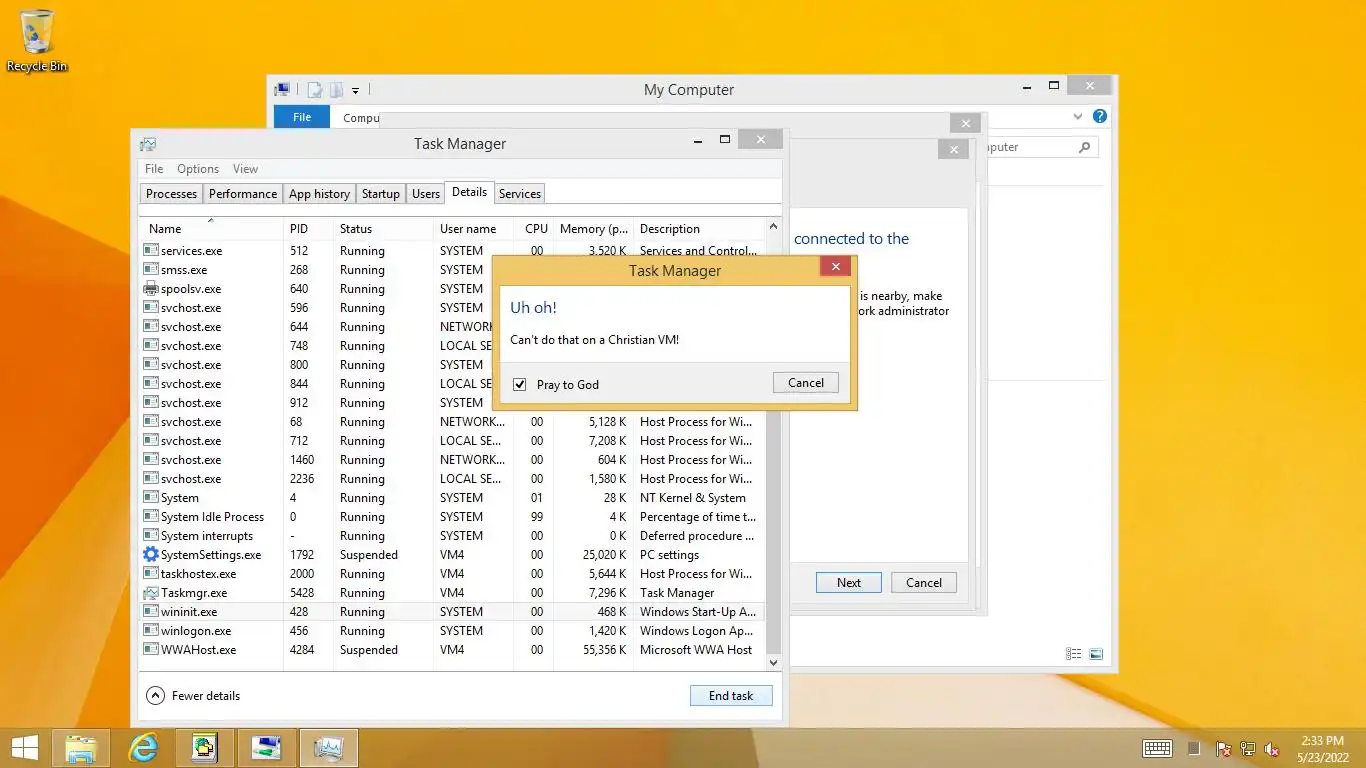This screenshot has width=1366, height=768.
Task: Click the Task Manager taskbar icon
Action: click(x=329, y=748)
